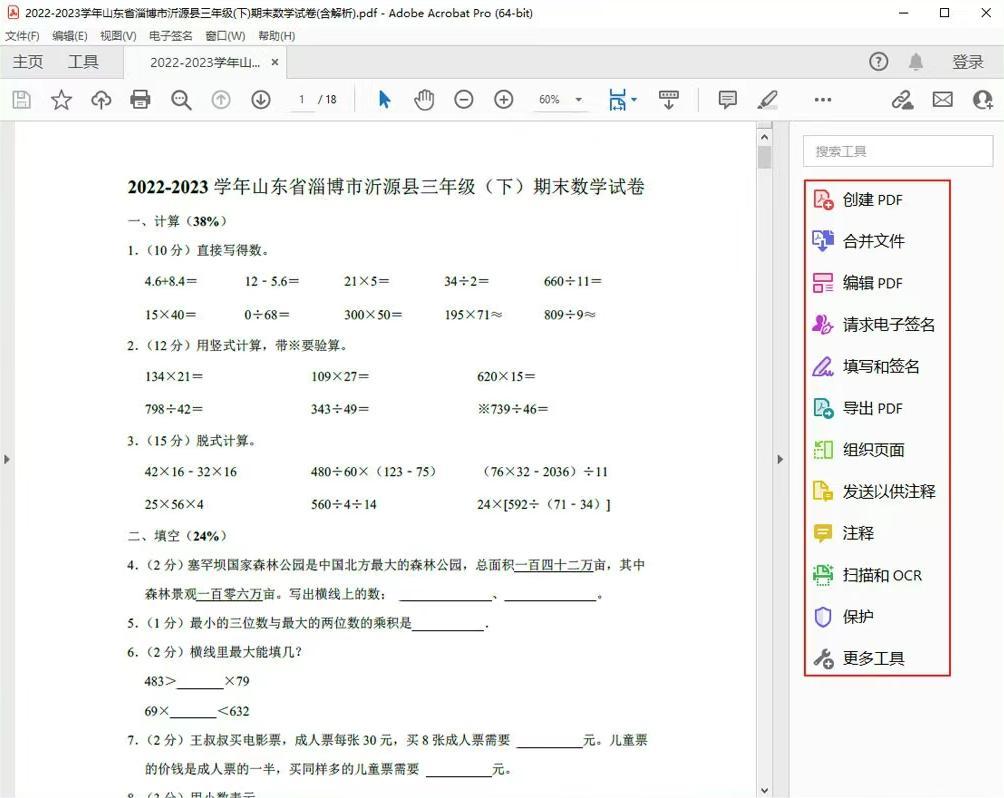Screen dimensions: 1004x798
Task: Open the find search tool
Action: pos(180,99)
